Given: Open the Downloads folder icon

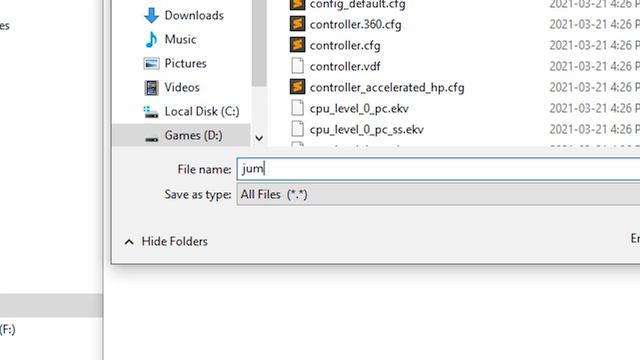Looking at the screenshot, I should pyautogui.click(x=151, y=16).
